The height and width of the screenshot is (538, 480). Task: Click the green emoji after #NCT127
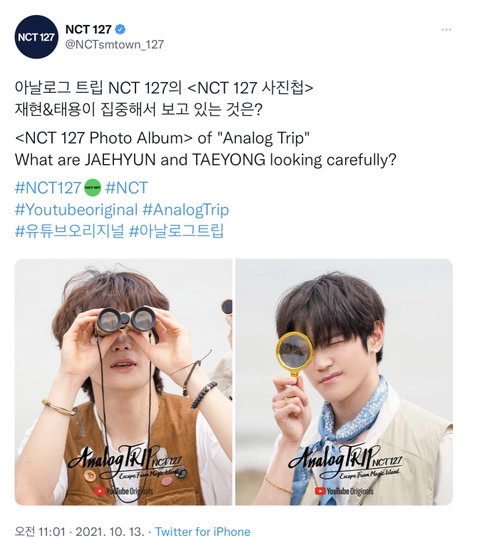point(93,188)
